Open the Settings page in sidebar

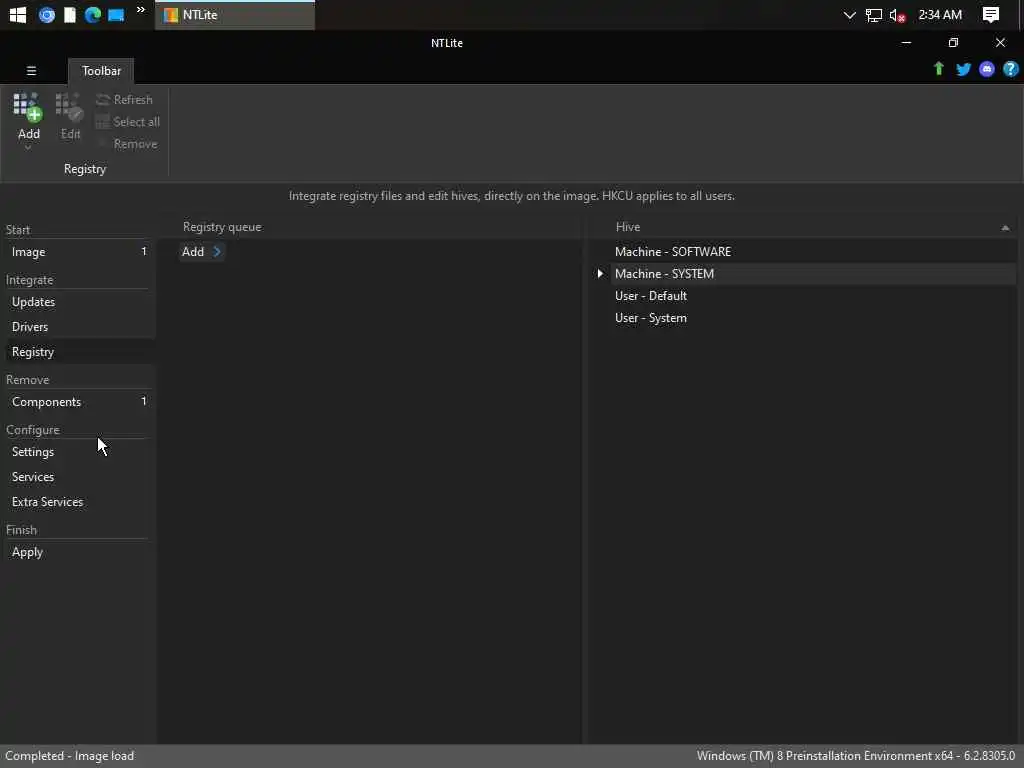(x=78, y=451)
